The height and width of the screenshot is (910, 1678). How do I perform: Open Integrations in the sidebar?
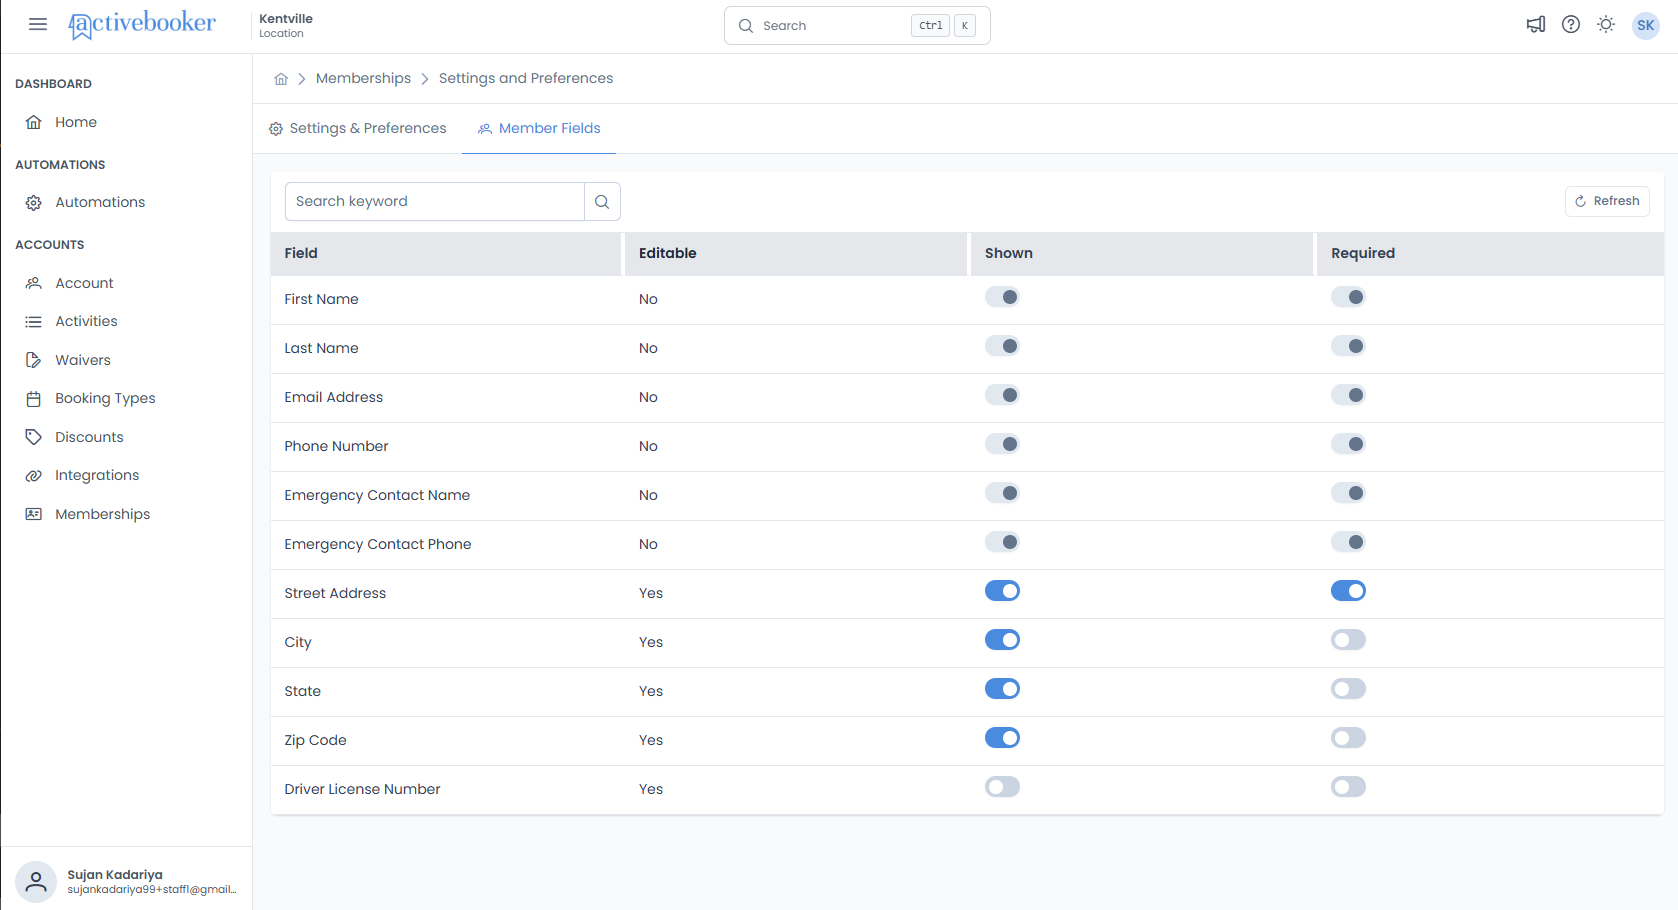click(97, 475)
